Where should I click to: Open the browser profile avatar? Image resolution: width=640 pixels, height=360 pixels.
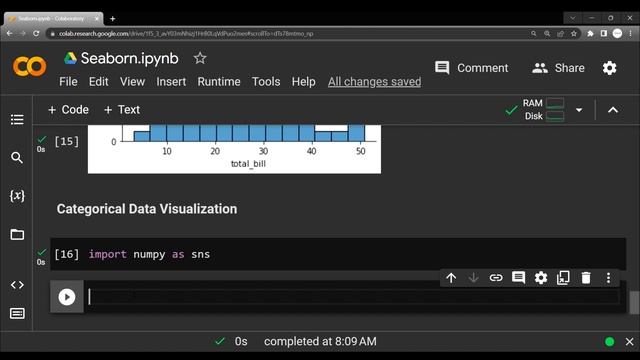[x=618, y=33]
